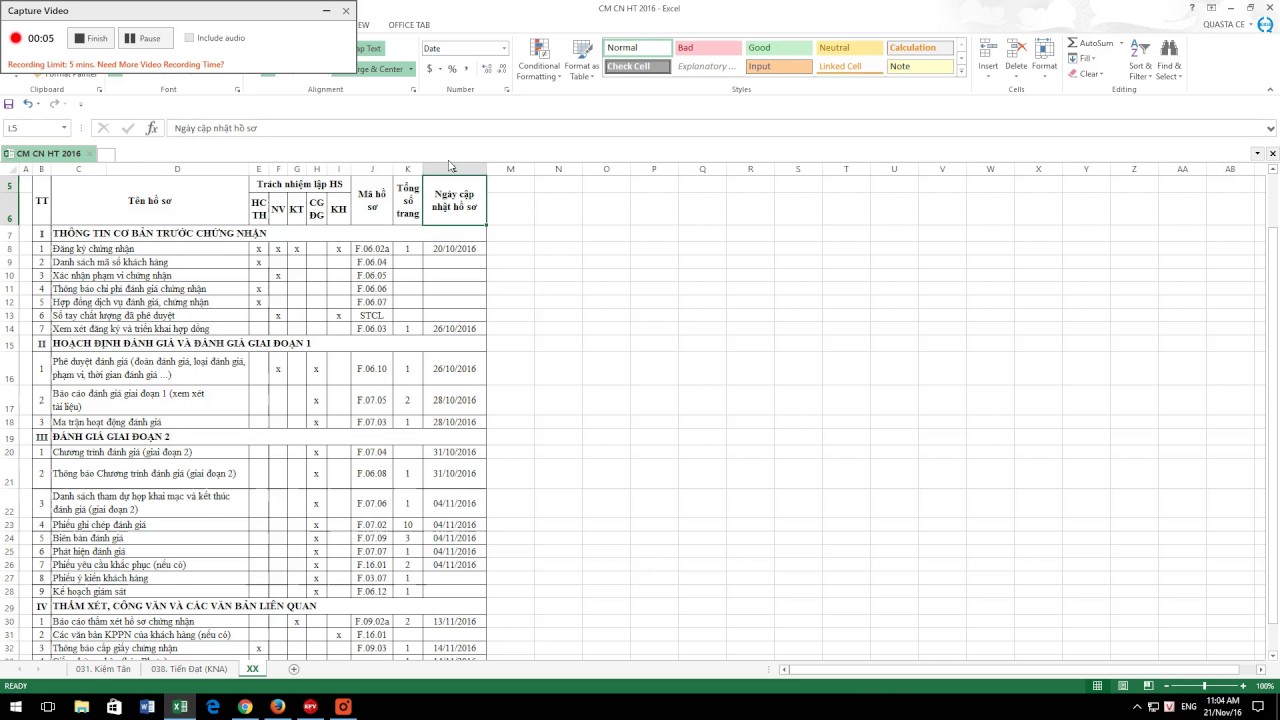Apply the Neutral cell style
Viewport: 1280px width, 720px height.
pyautogui.click(x=850, y=48)
